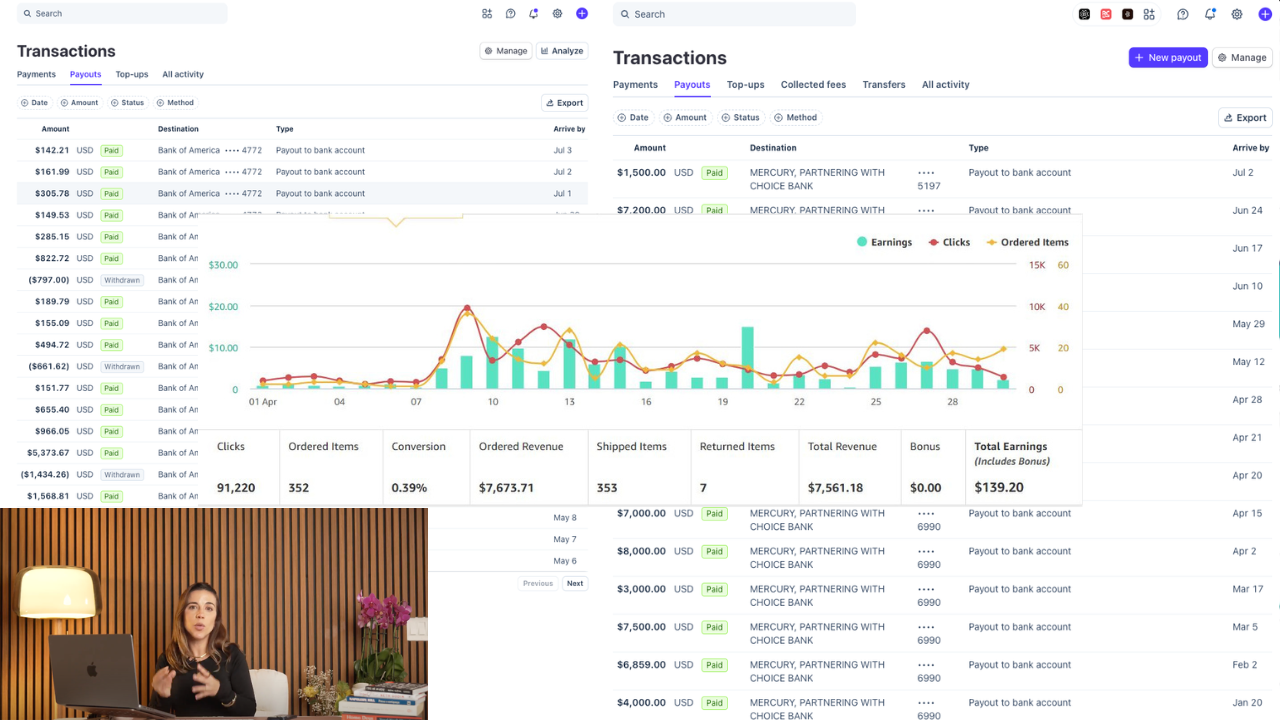1280x720 pixels.
Task: Open the first black app icon in header
Action: click(1084, 14)
